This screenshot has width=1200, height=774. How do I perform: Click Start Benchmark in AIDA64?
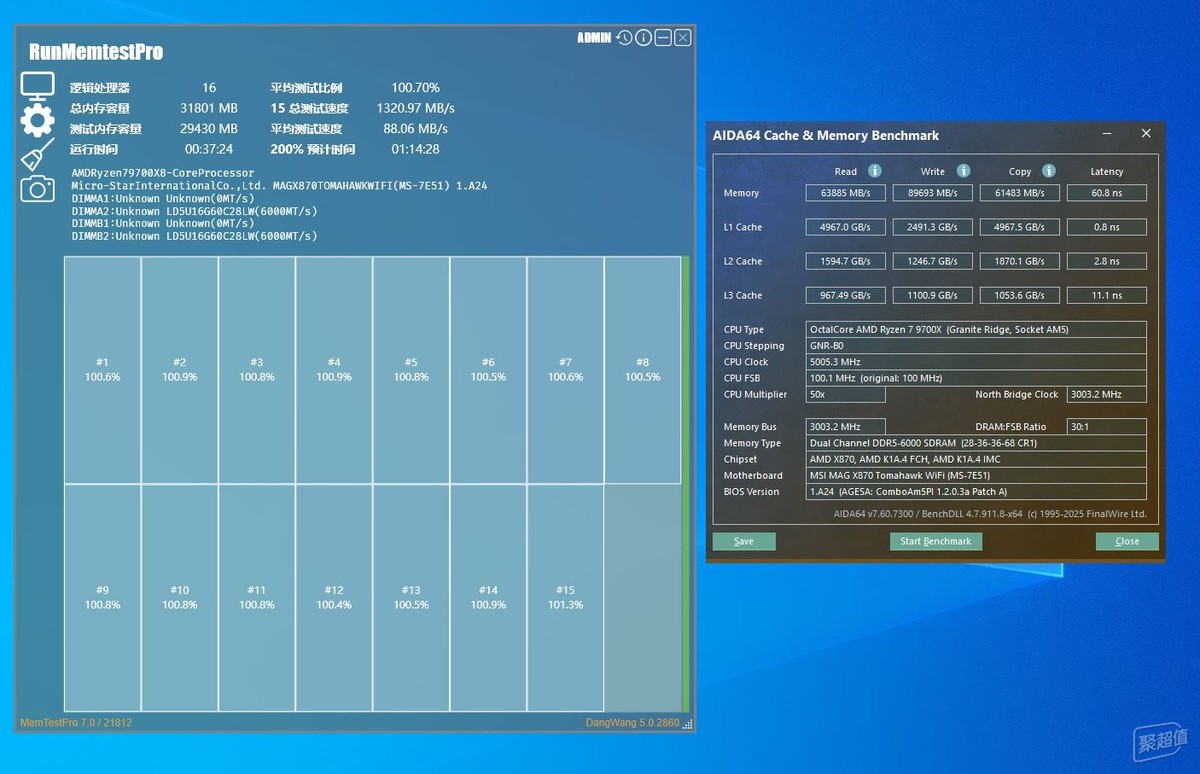(x=936, y=541)
